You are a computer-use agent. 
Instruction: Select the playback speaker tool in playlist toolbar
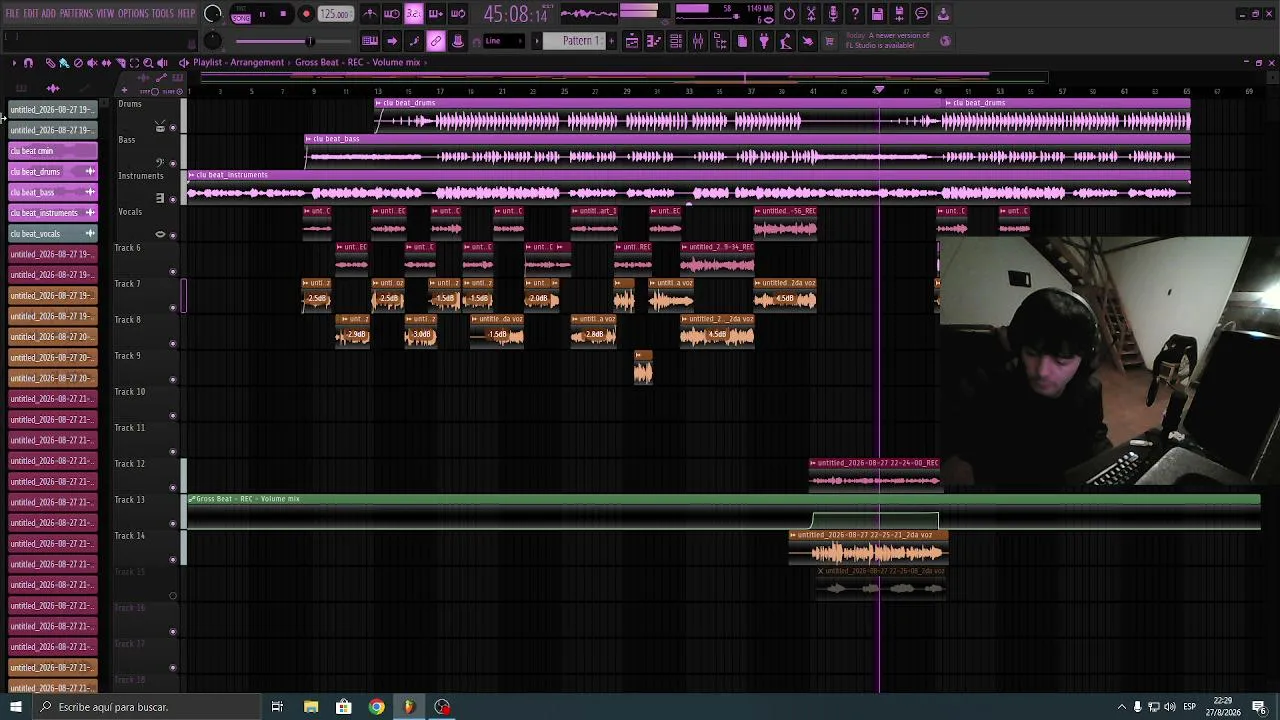[x=162, y=62]
